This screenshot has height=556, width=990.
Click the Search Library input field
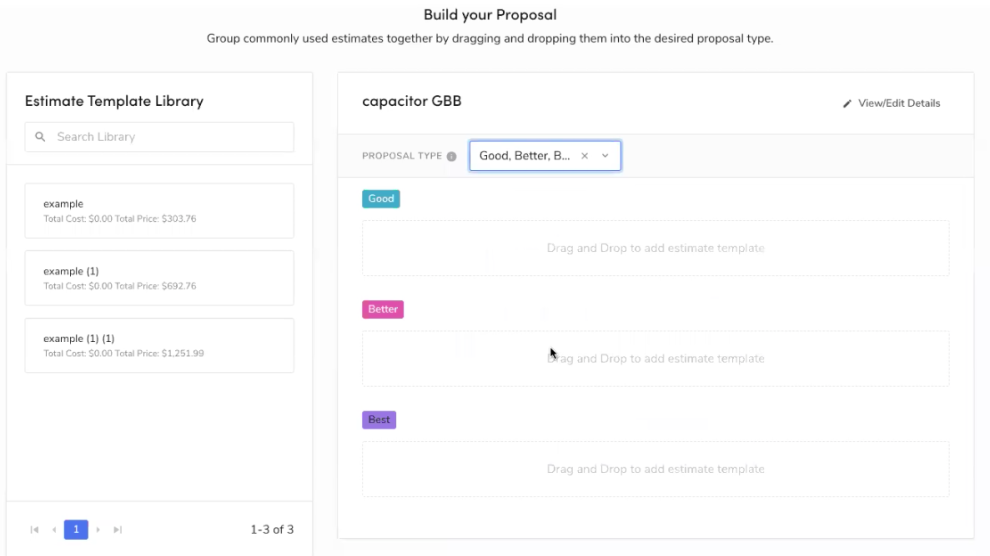coord(170,137)
